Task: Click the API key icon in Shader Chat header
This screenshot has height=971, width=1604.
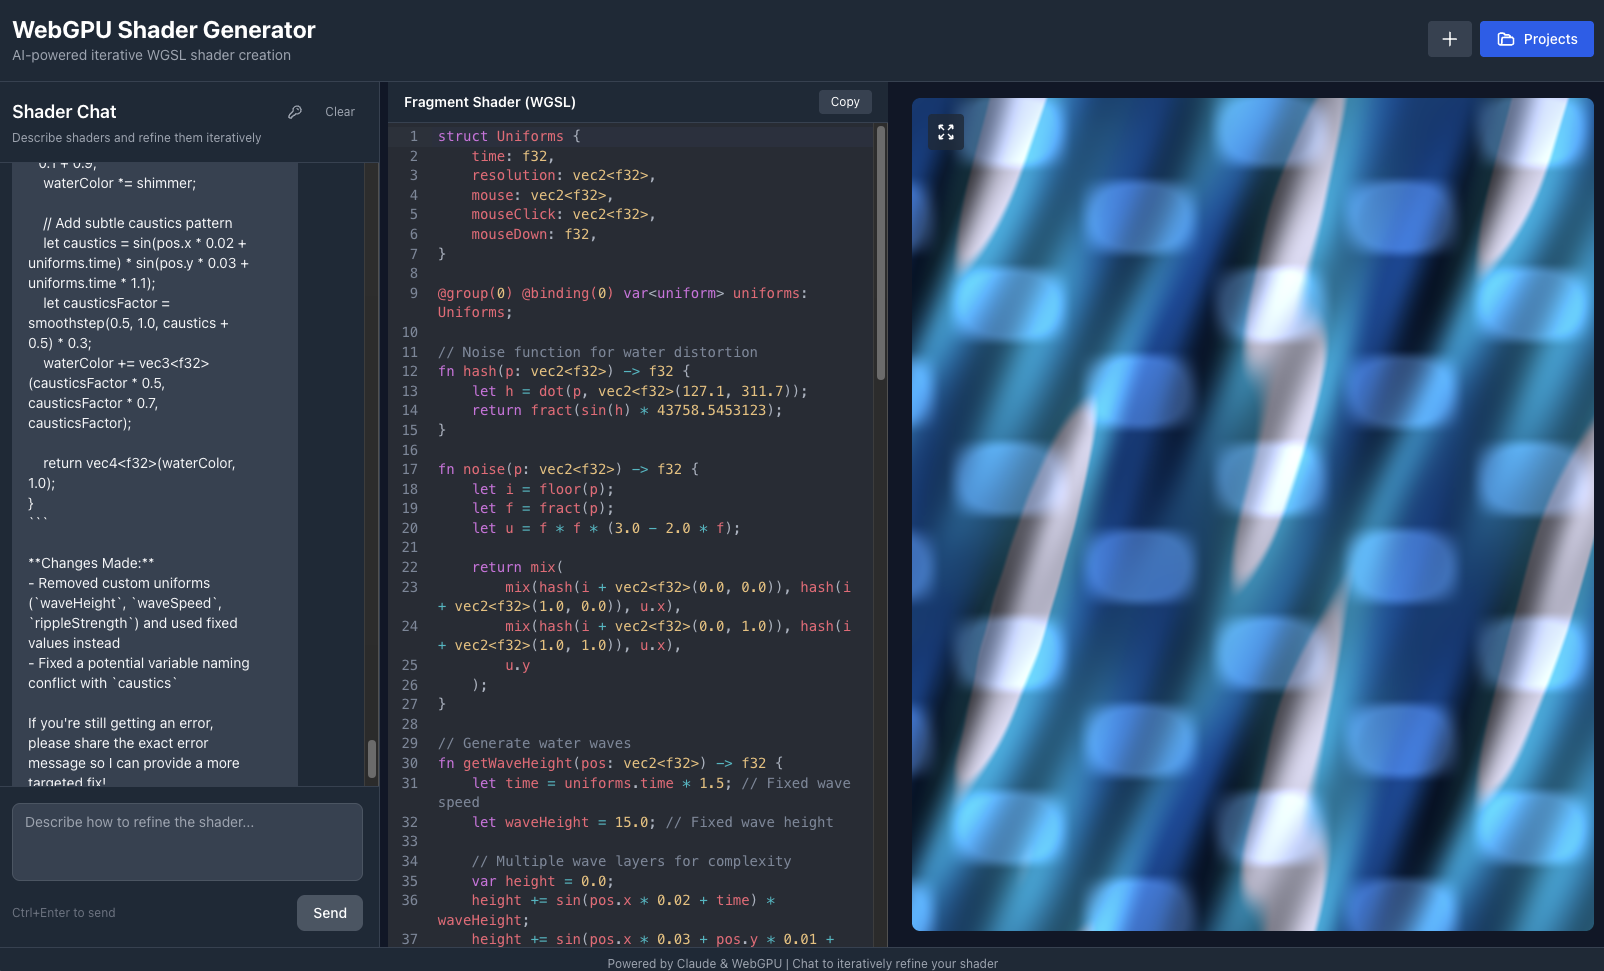Action: tap(295, 111)
